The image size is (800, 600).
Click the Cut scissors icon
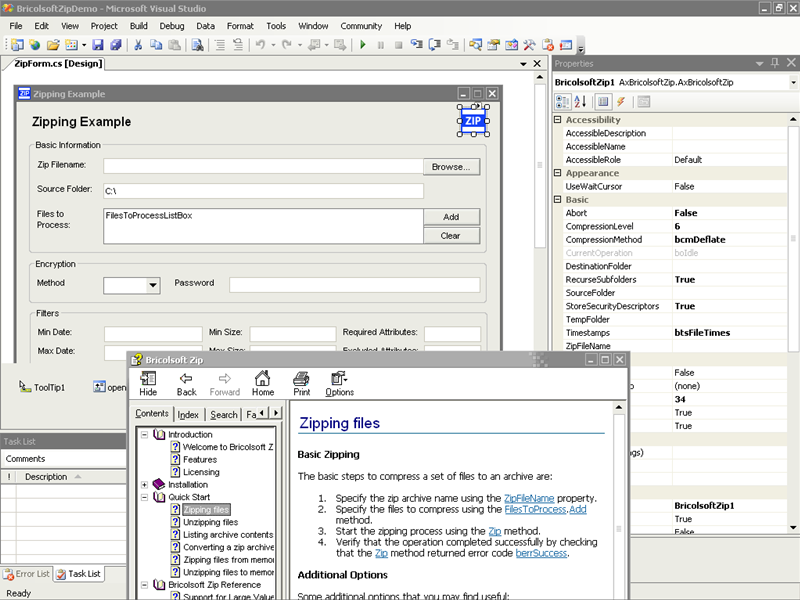138,45
